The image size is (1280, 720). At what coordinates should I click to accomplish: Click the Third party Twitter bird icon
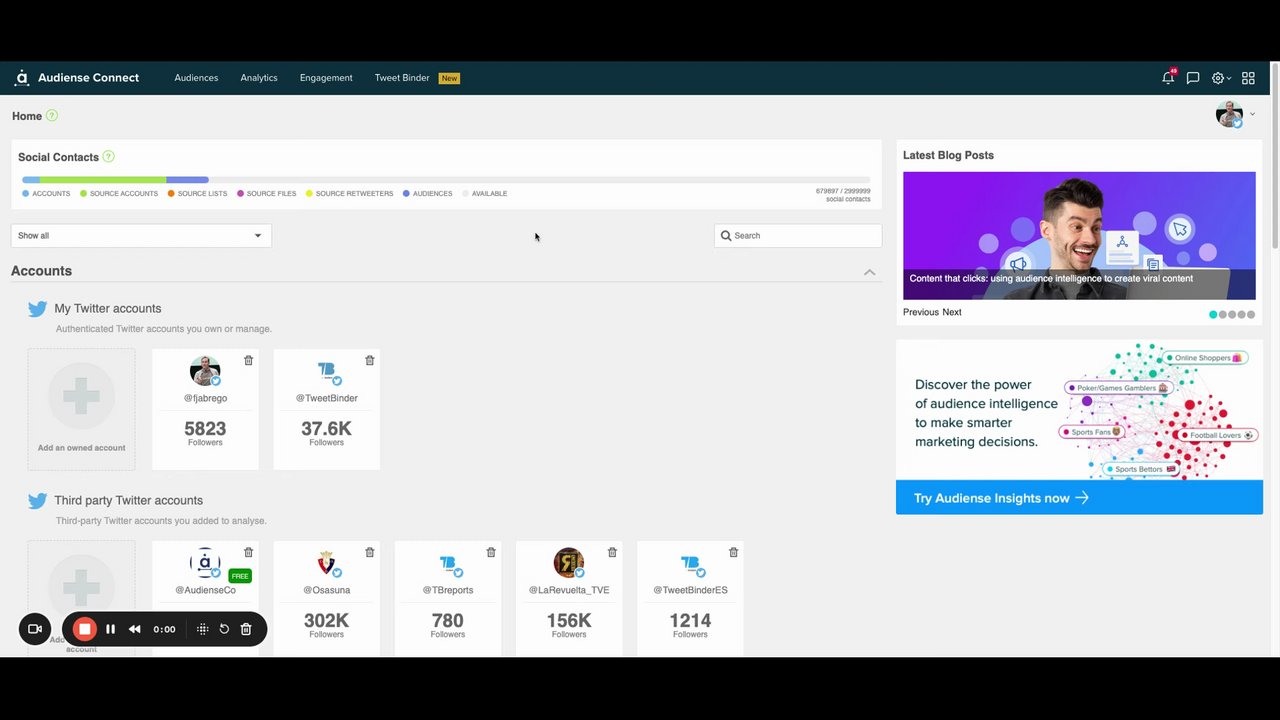click(x=38, y=501)
